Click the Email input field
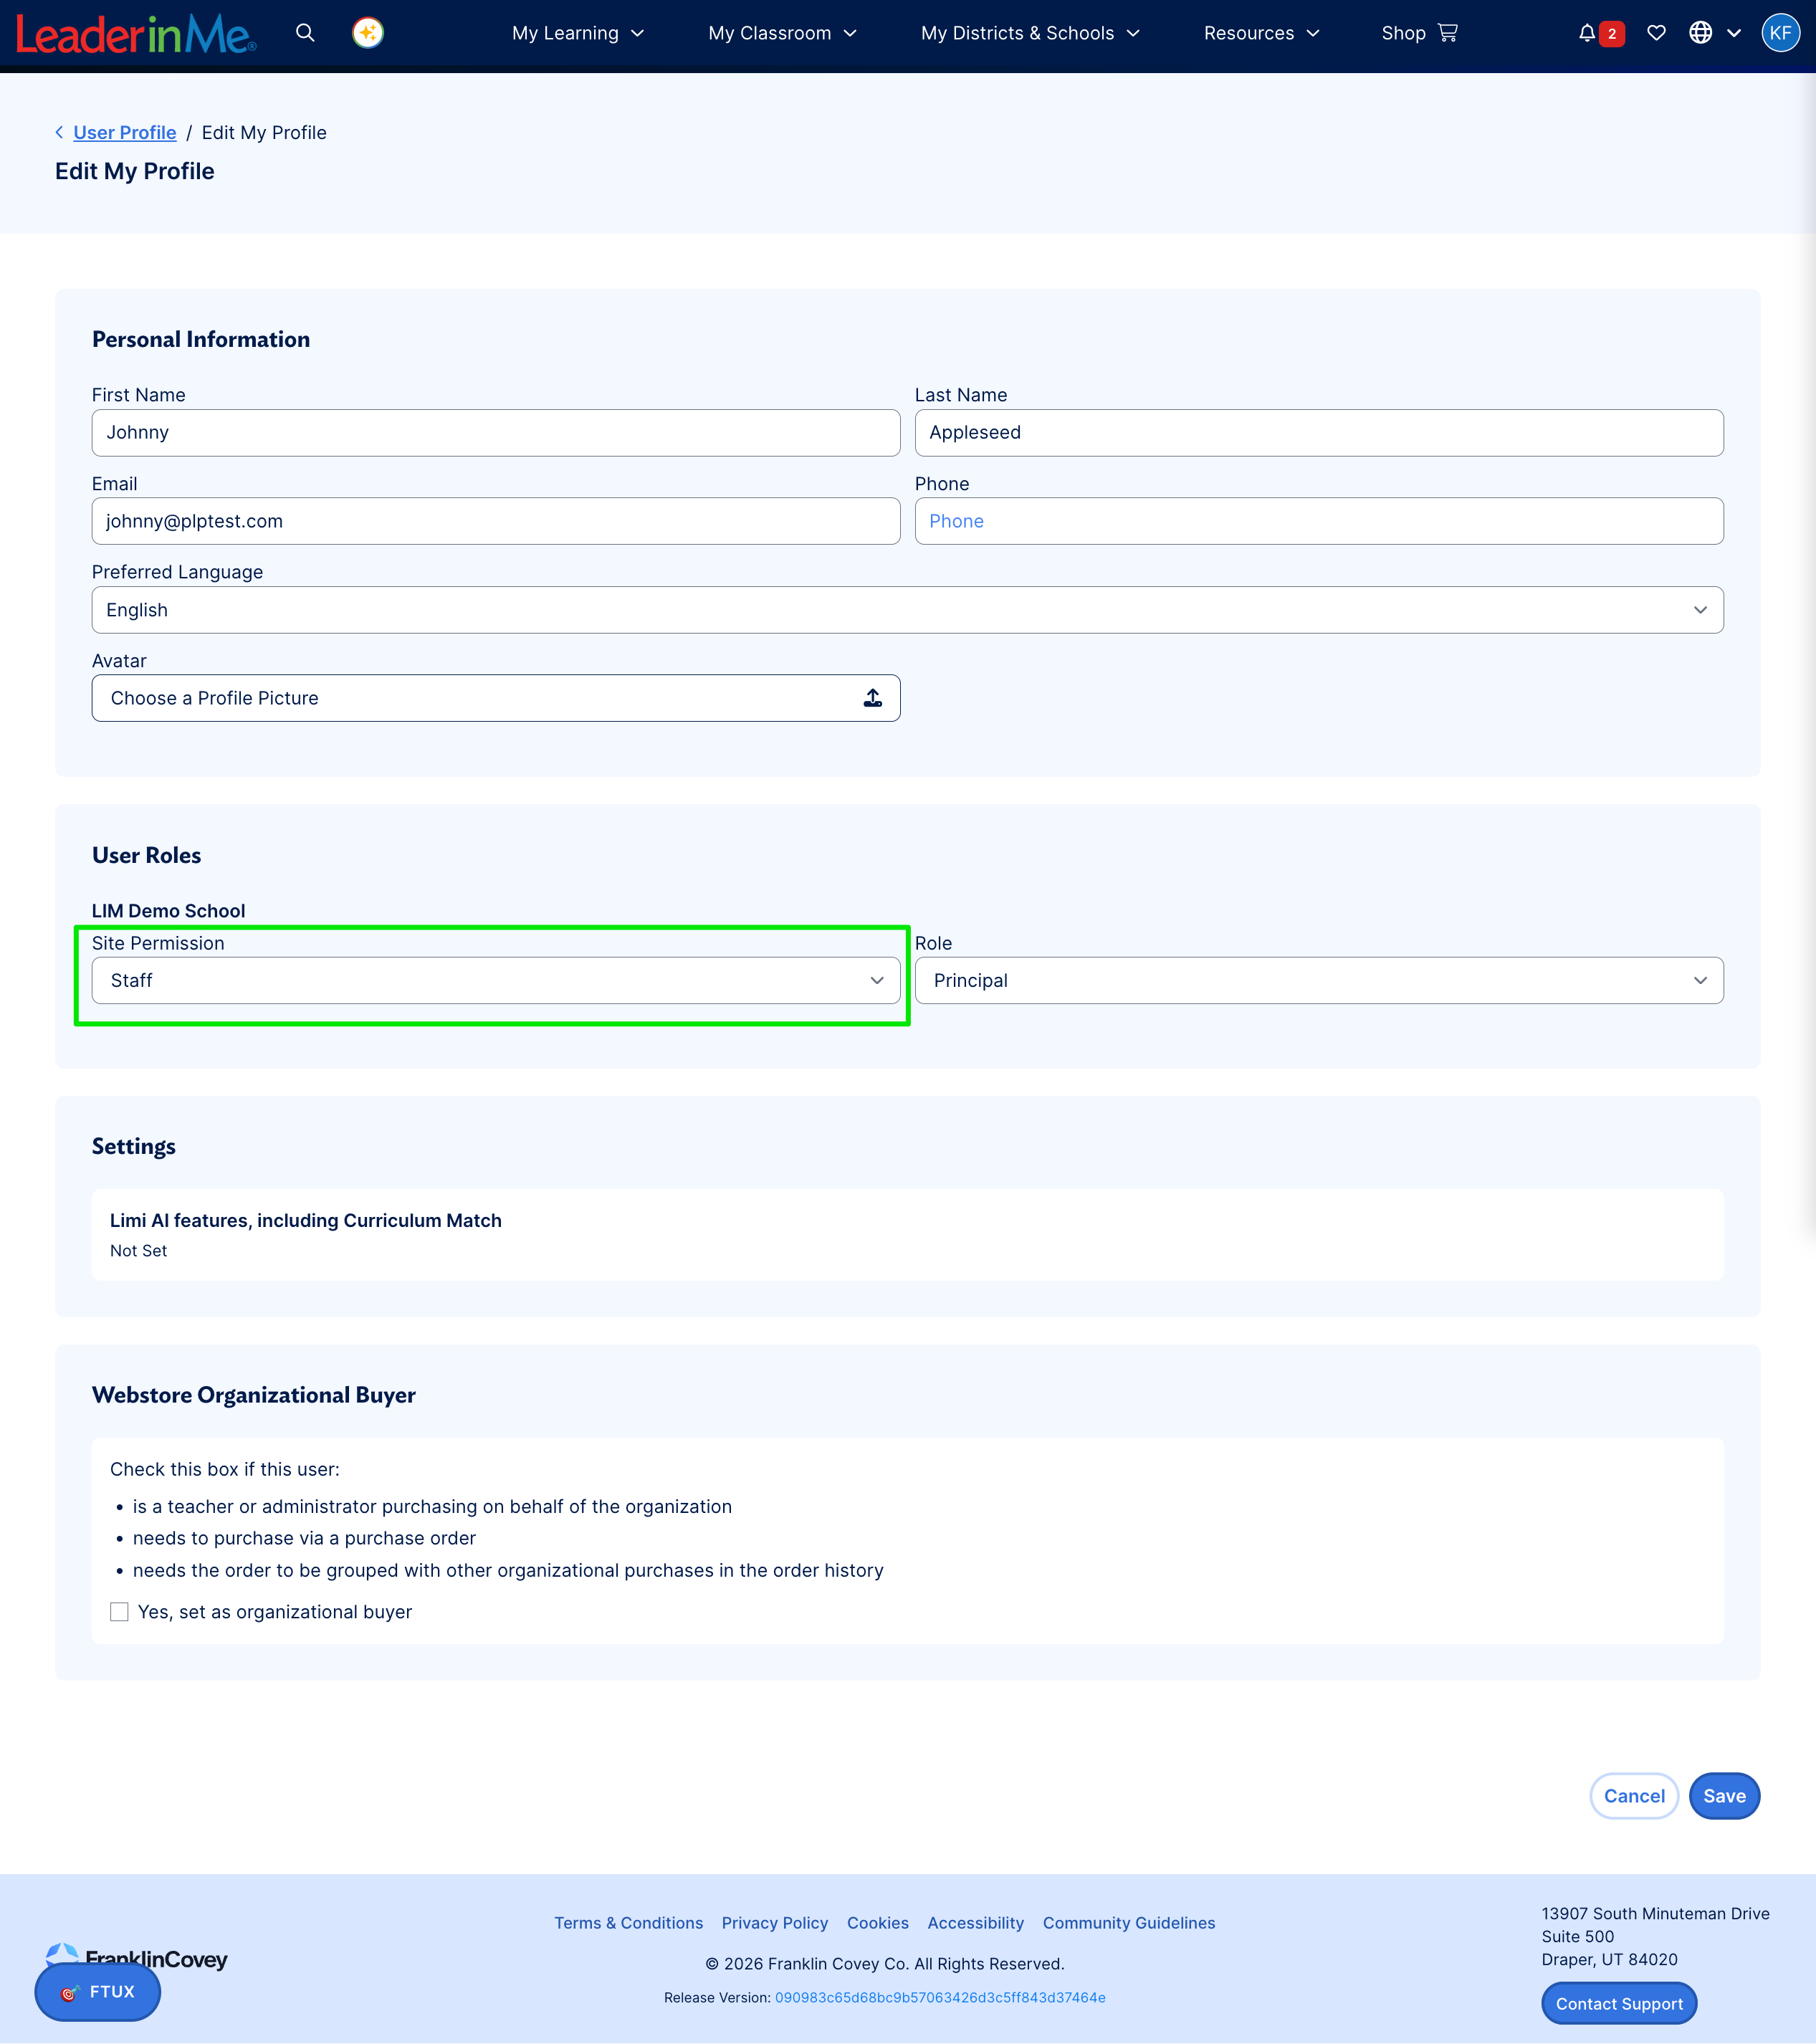Image resolution: width=1816 pixels, height=2044 pixels. click(496, 521)
